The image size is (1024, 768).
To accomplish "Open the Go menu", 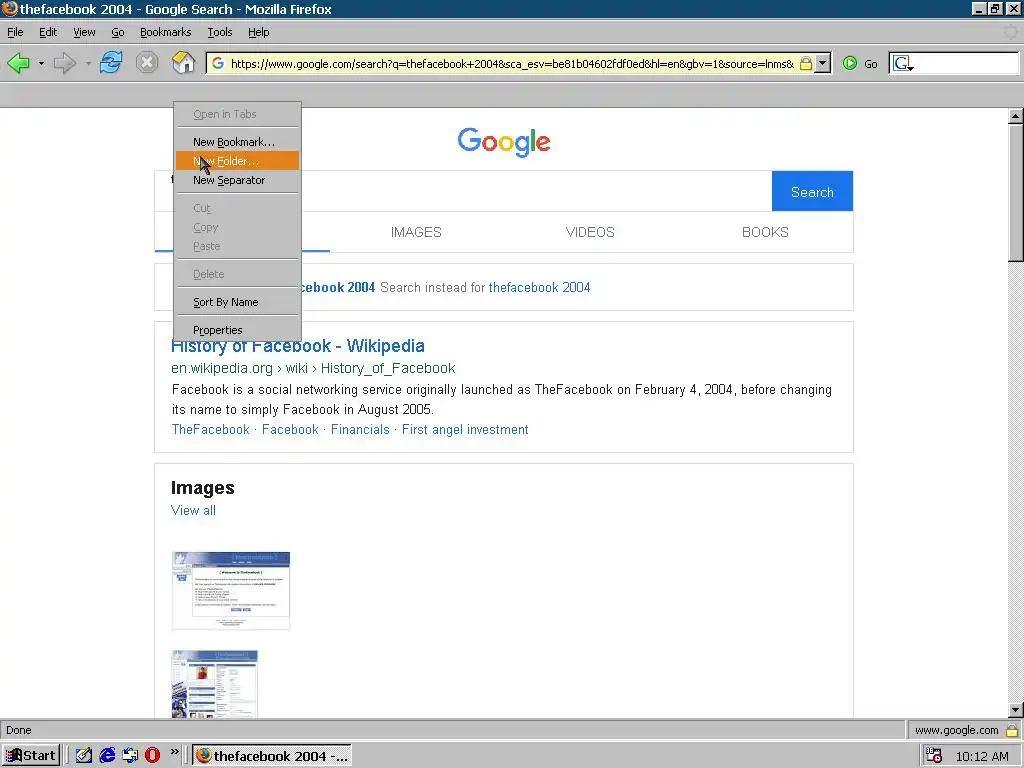I will tap(118, 32).
